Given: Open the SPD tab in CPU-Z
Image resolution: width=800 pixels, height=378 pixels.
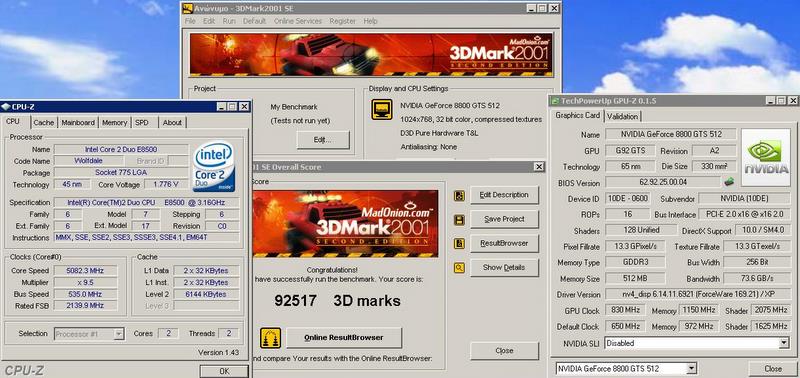Looking at the screenshot, I should click(141, 122).
